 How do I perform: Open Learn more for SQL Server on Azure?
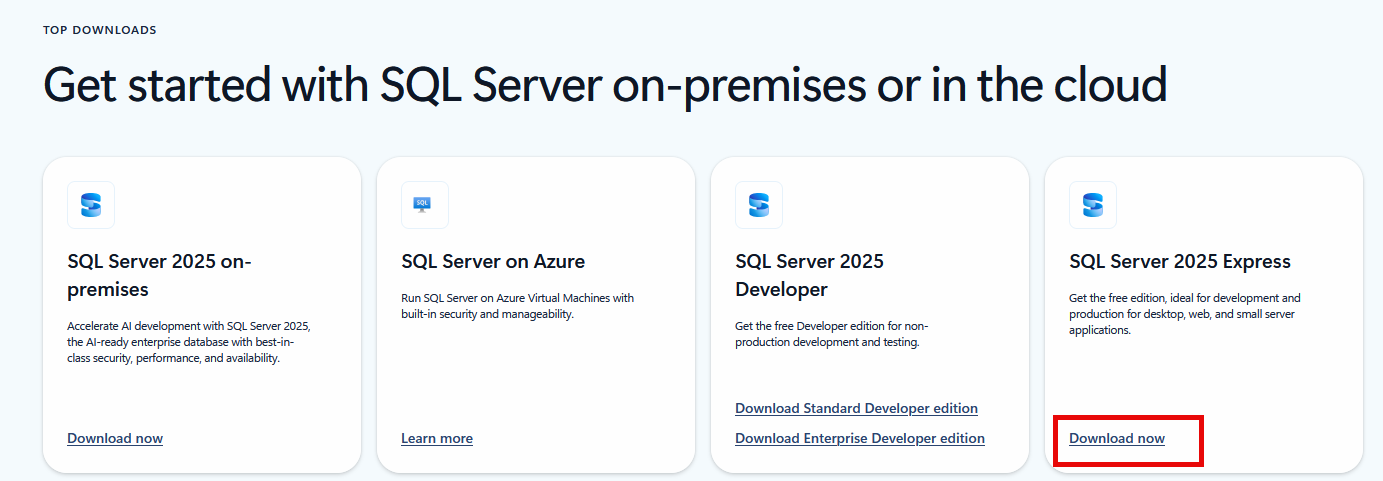point(437,438)
